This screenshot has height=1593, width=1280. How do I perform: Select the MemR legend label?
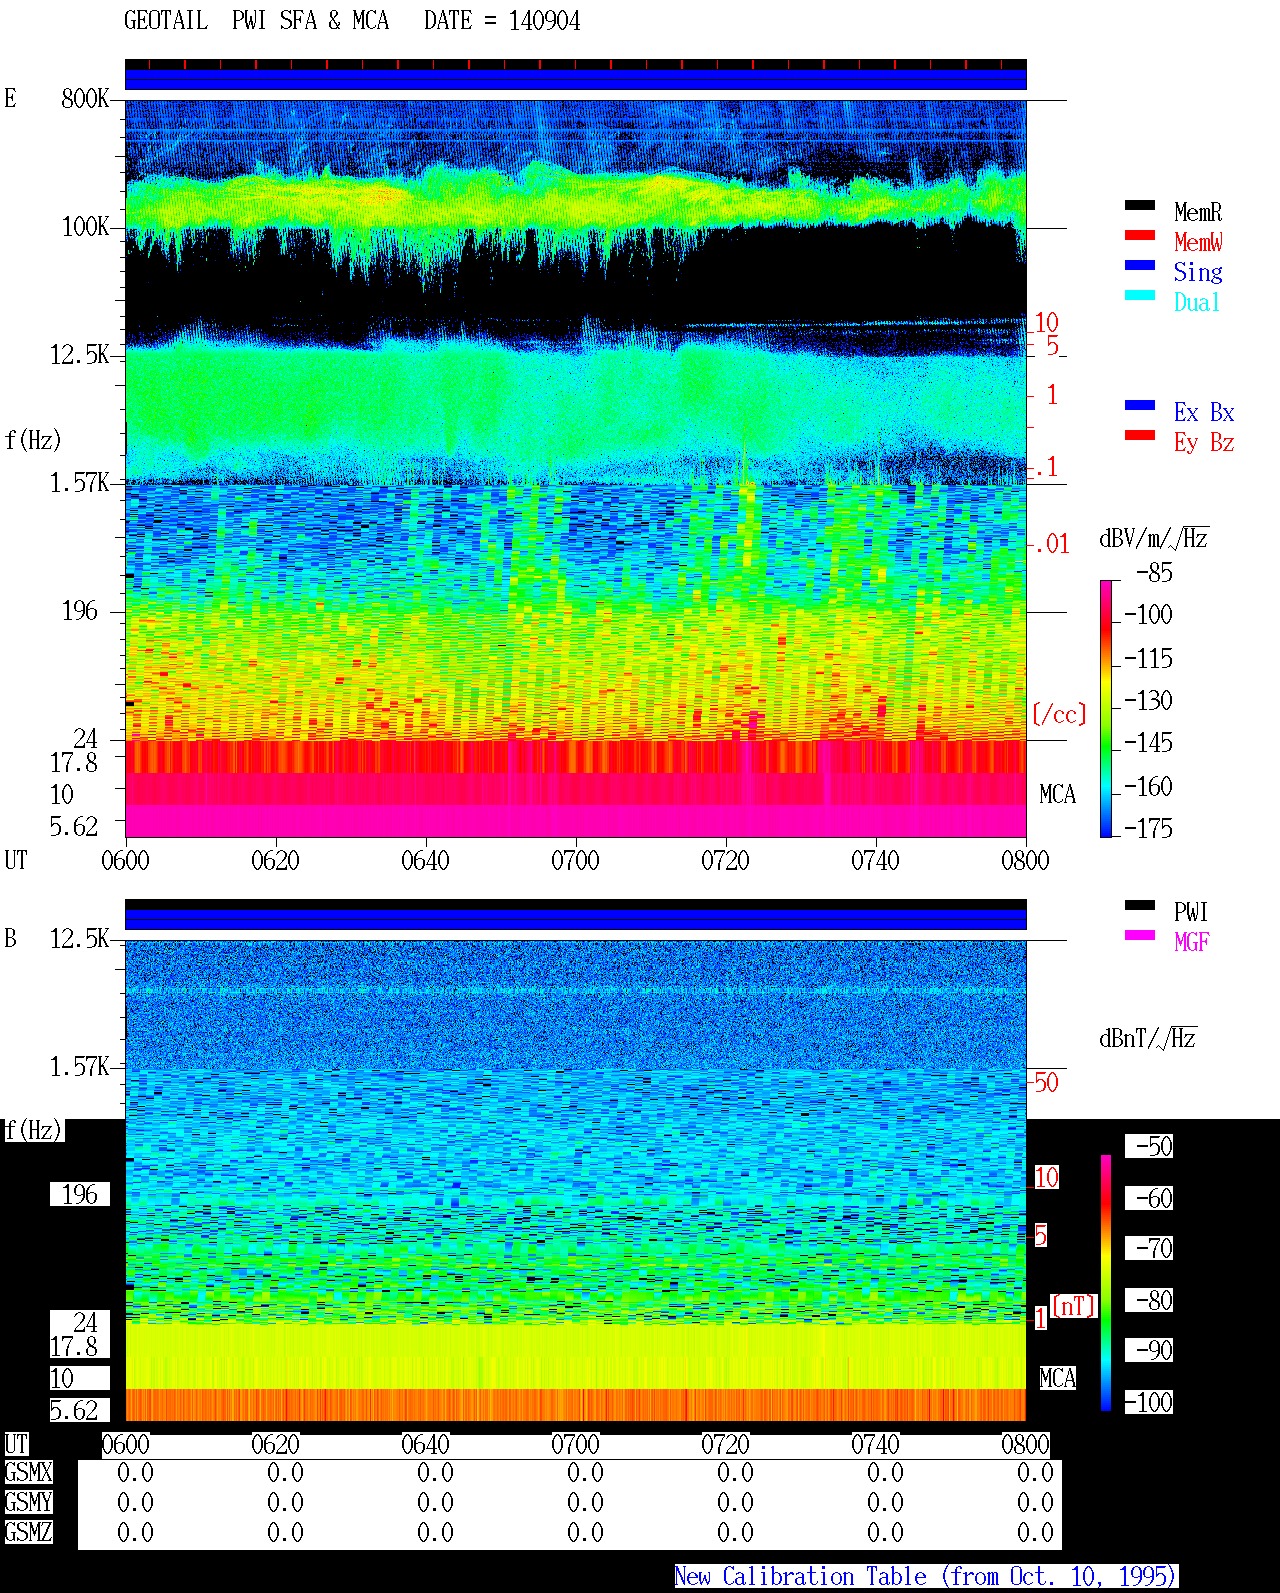1198,212
